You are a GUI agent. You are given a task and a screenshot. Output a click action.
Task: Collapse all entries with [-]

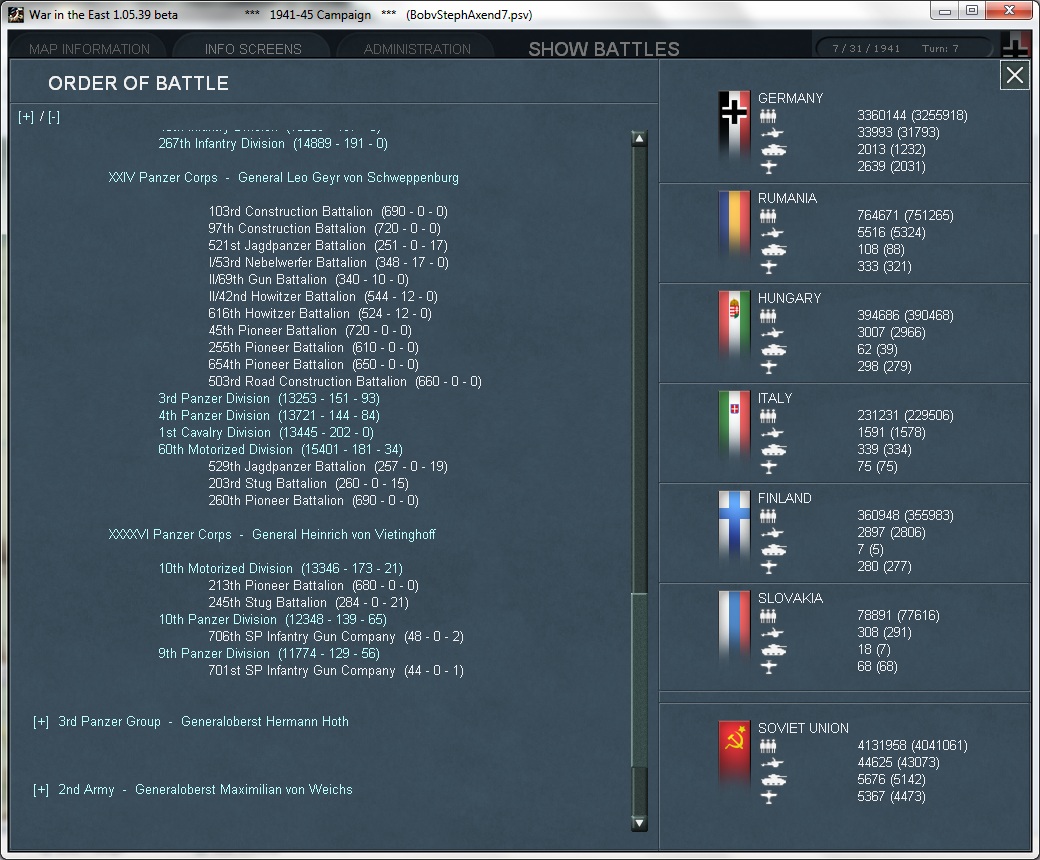54,117
